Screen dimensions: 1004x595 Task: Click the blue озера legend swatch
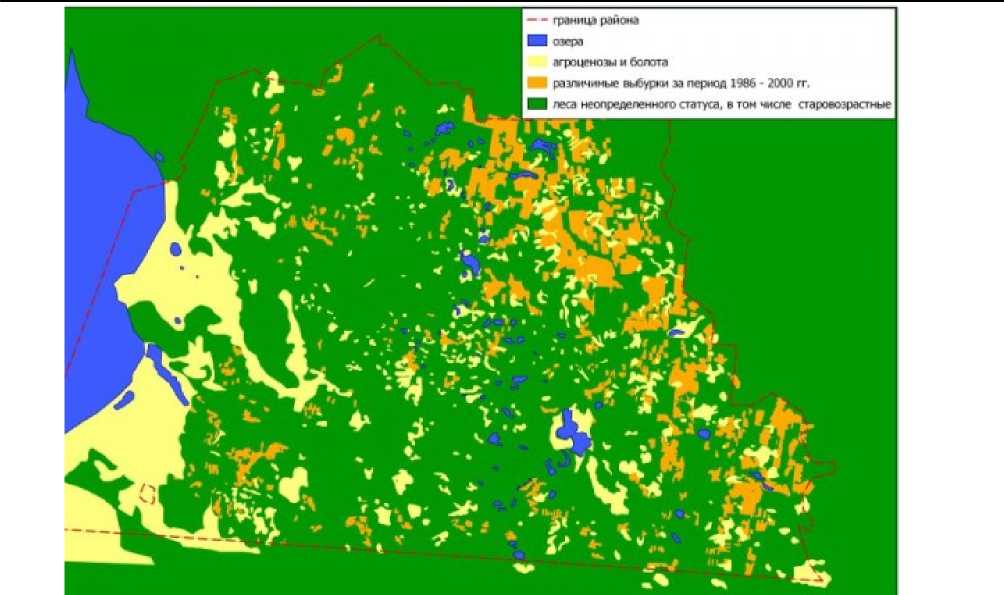538,41
